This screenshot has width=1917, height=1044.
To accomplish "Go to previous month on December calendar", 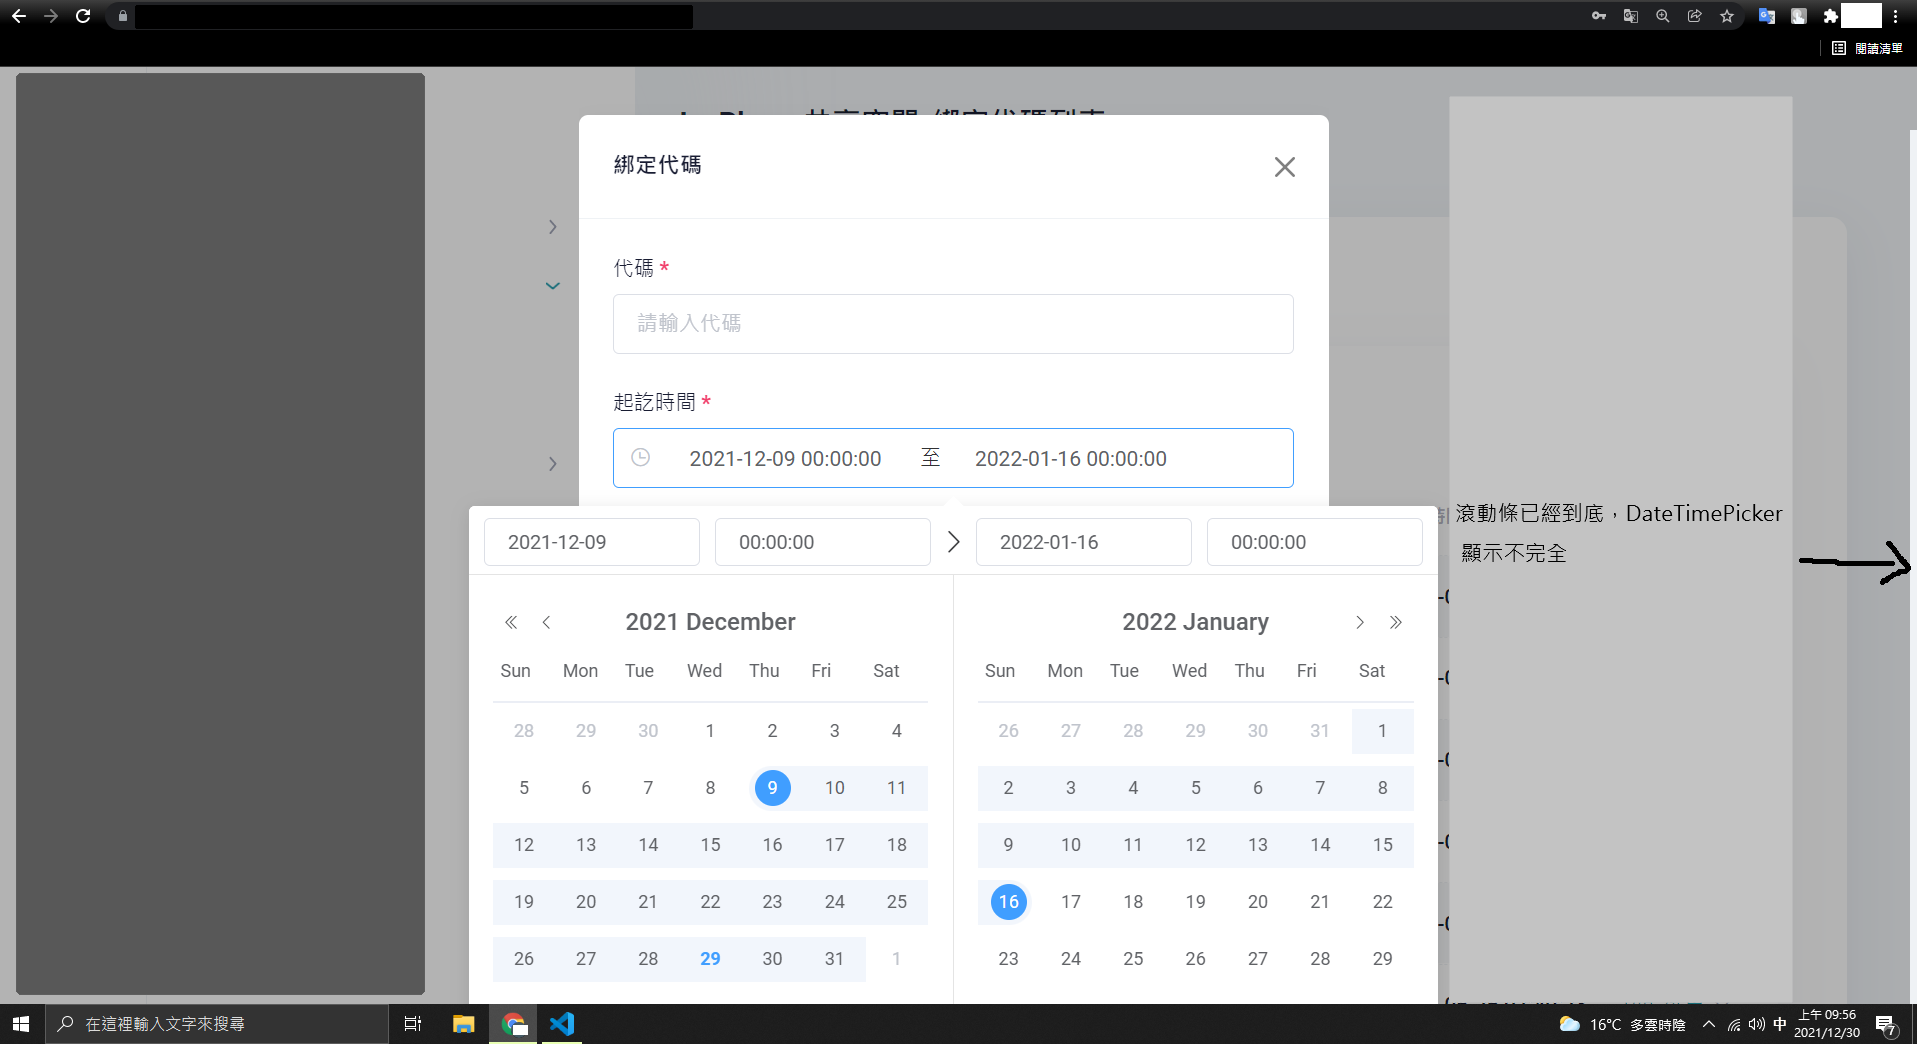I will (x=546, y=622).
